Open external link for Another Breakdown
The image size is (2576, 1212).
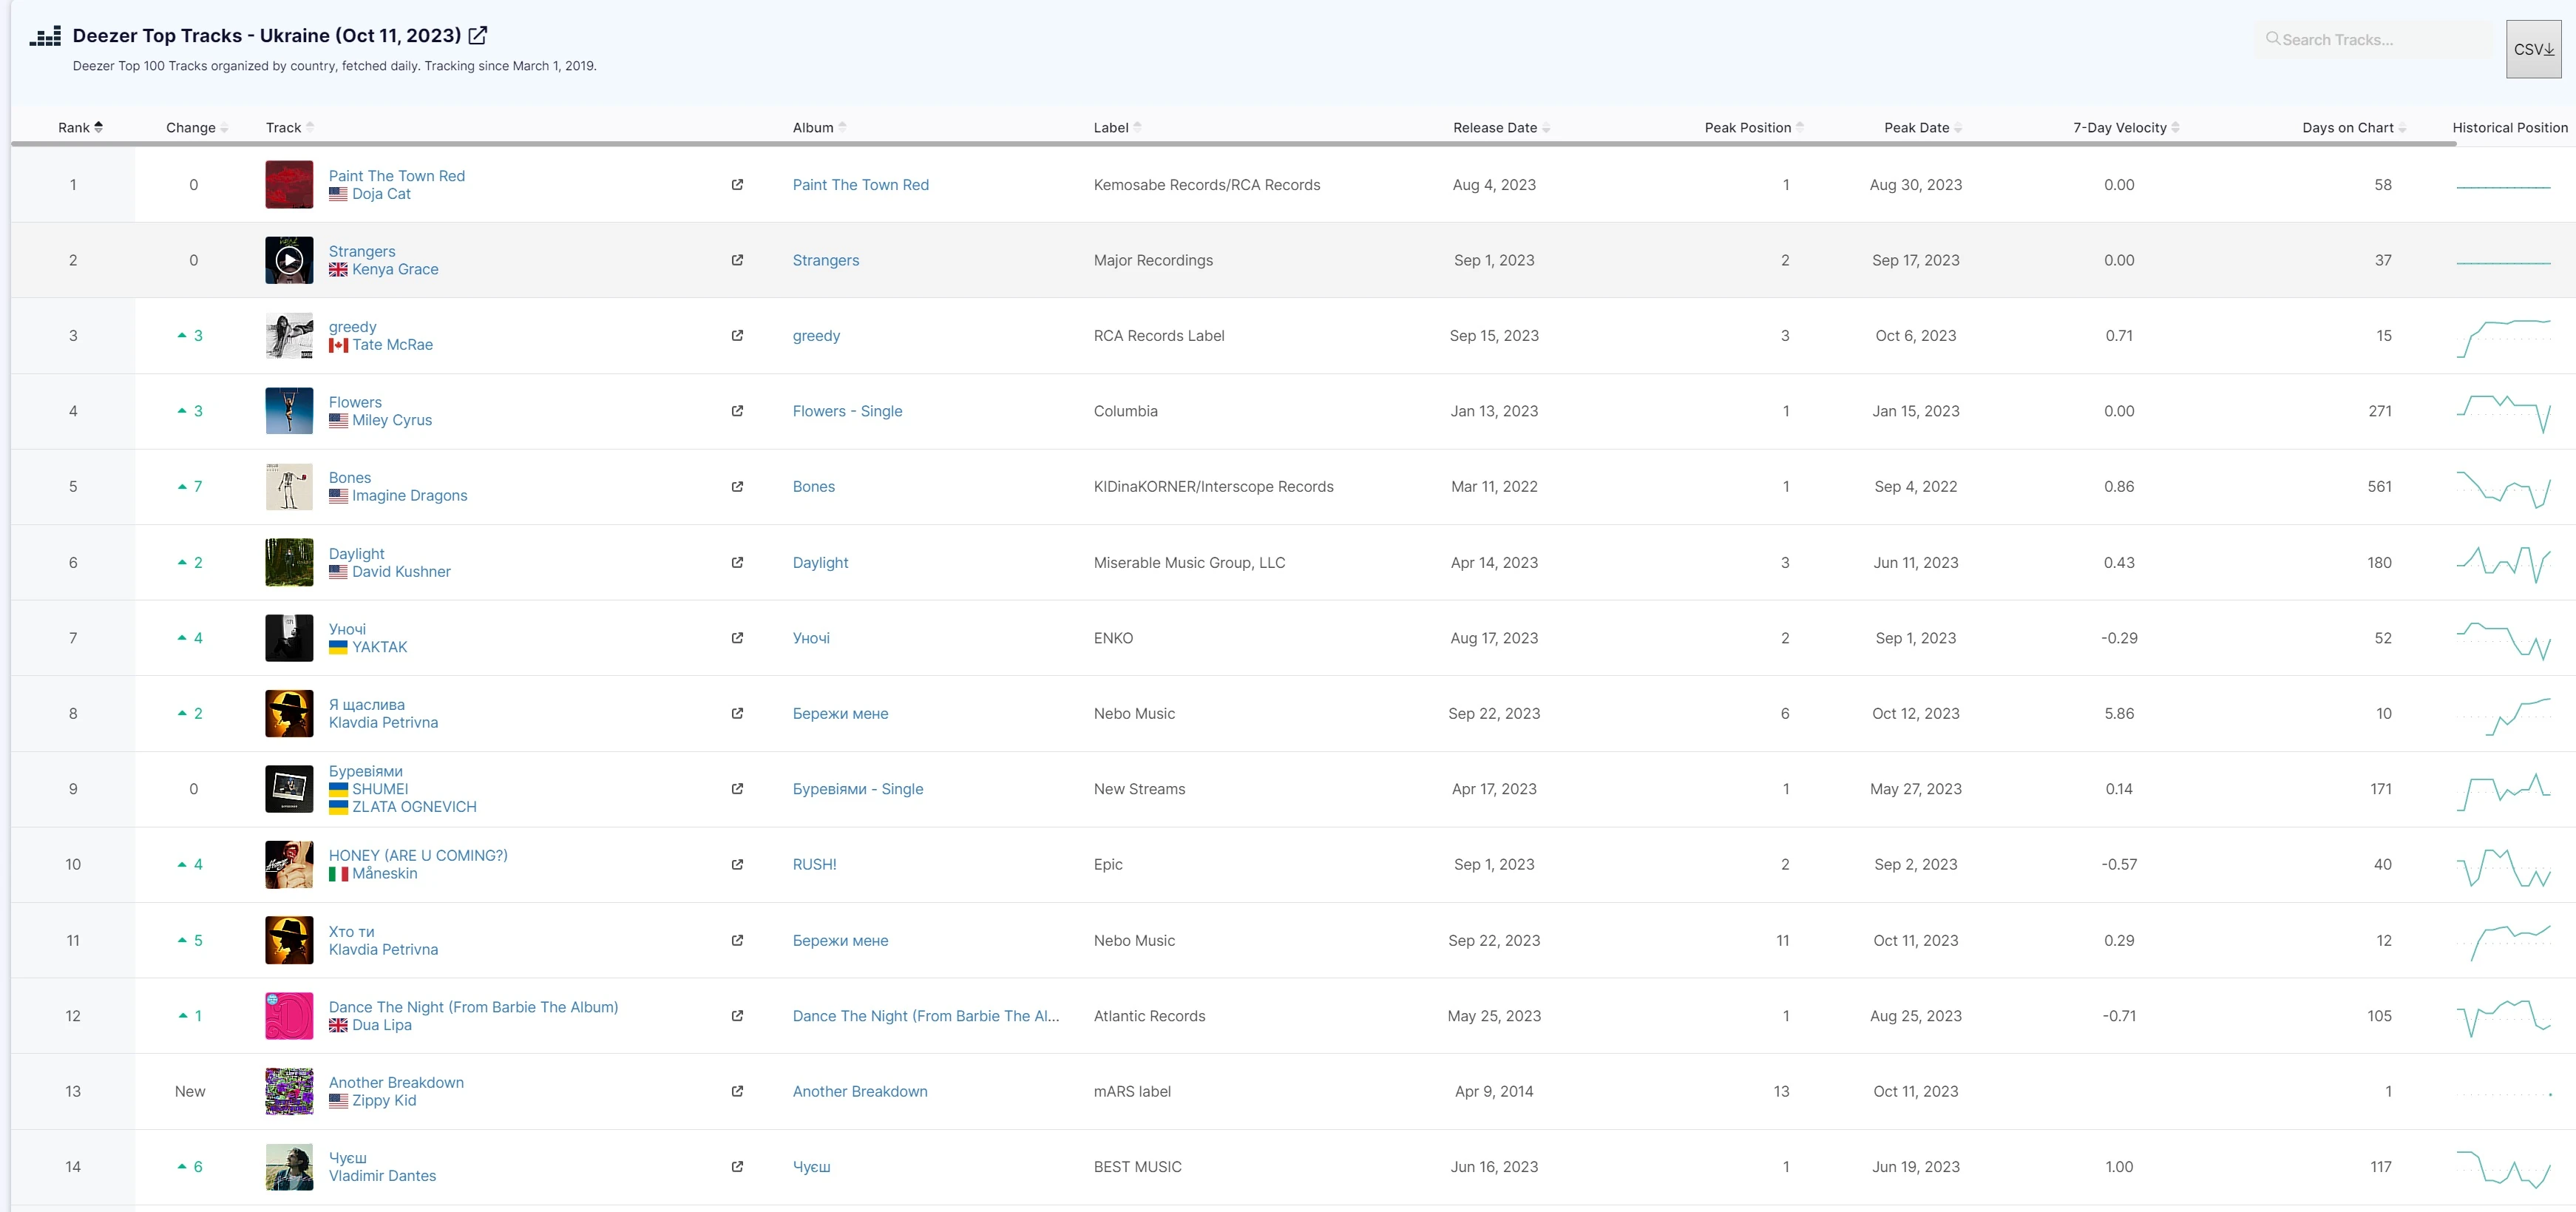737,1091
